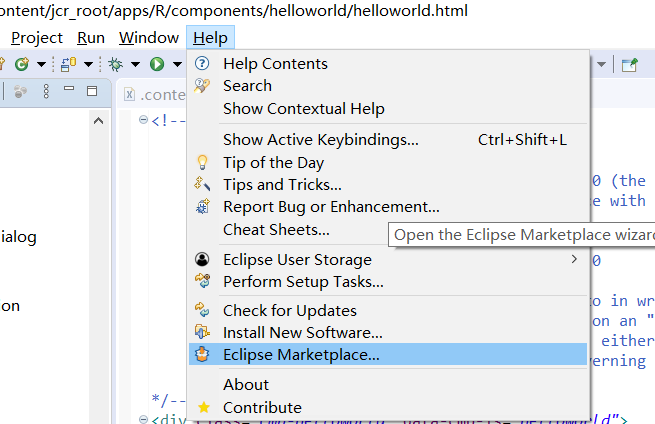Open the Window menu
The image size is (655, 424).
[149, 38]
